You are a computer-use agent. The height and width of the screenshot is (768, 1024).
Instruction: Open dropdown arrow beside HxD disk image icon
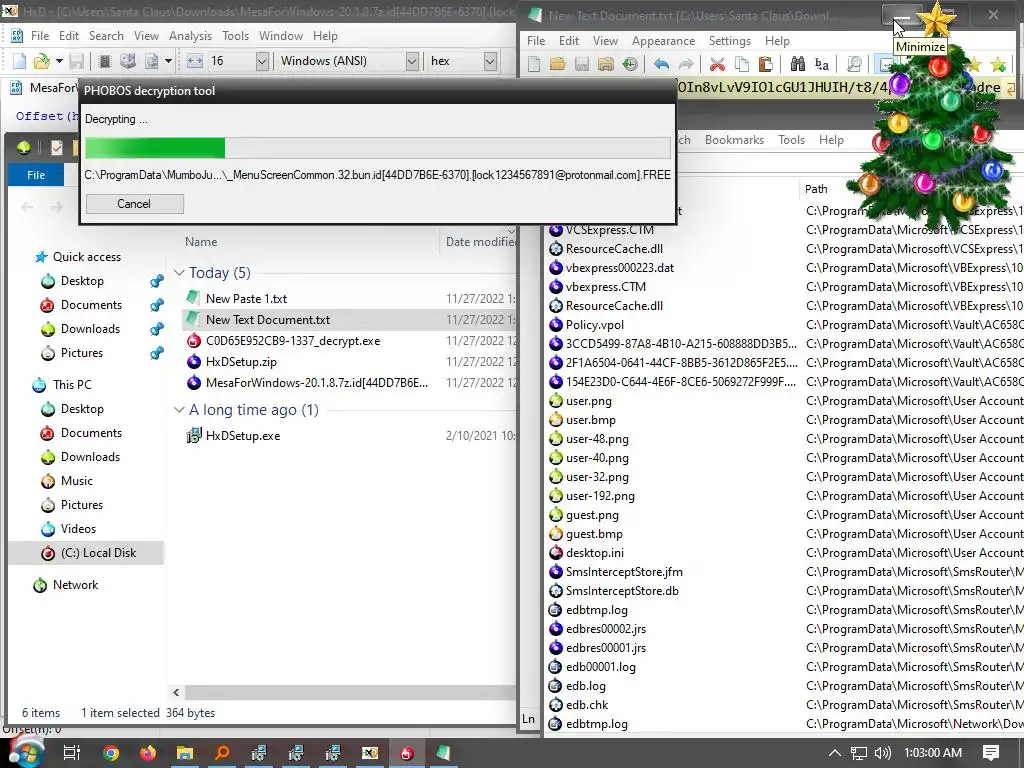click(168, 61)
